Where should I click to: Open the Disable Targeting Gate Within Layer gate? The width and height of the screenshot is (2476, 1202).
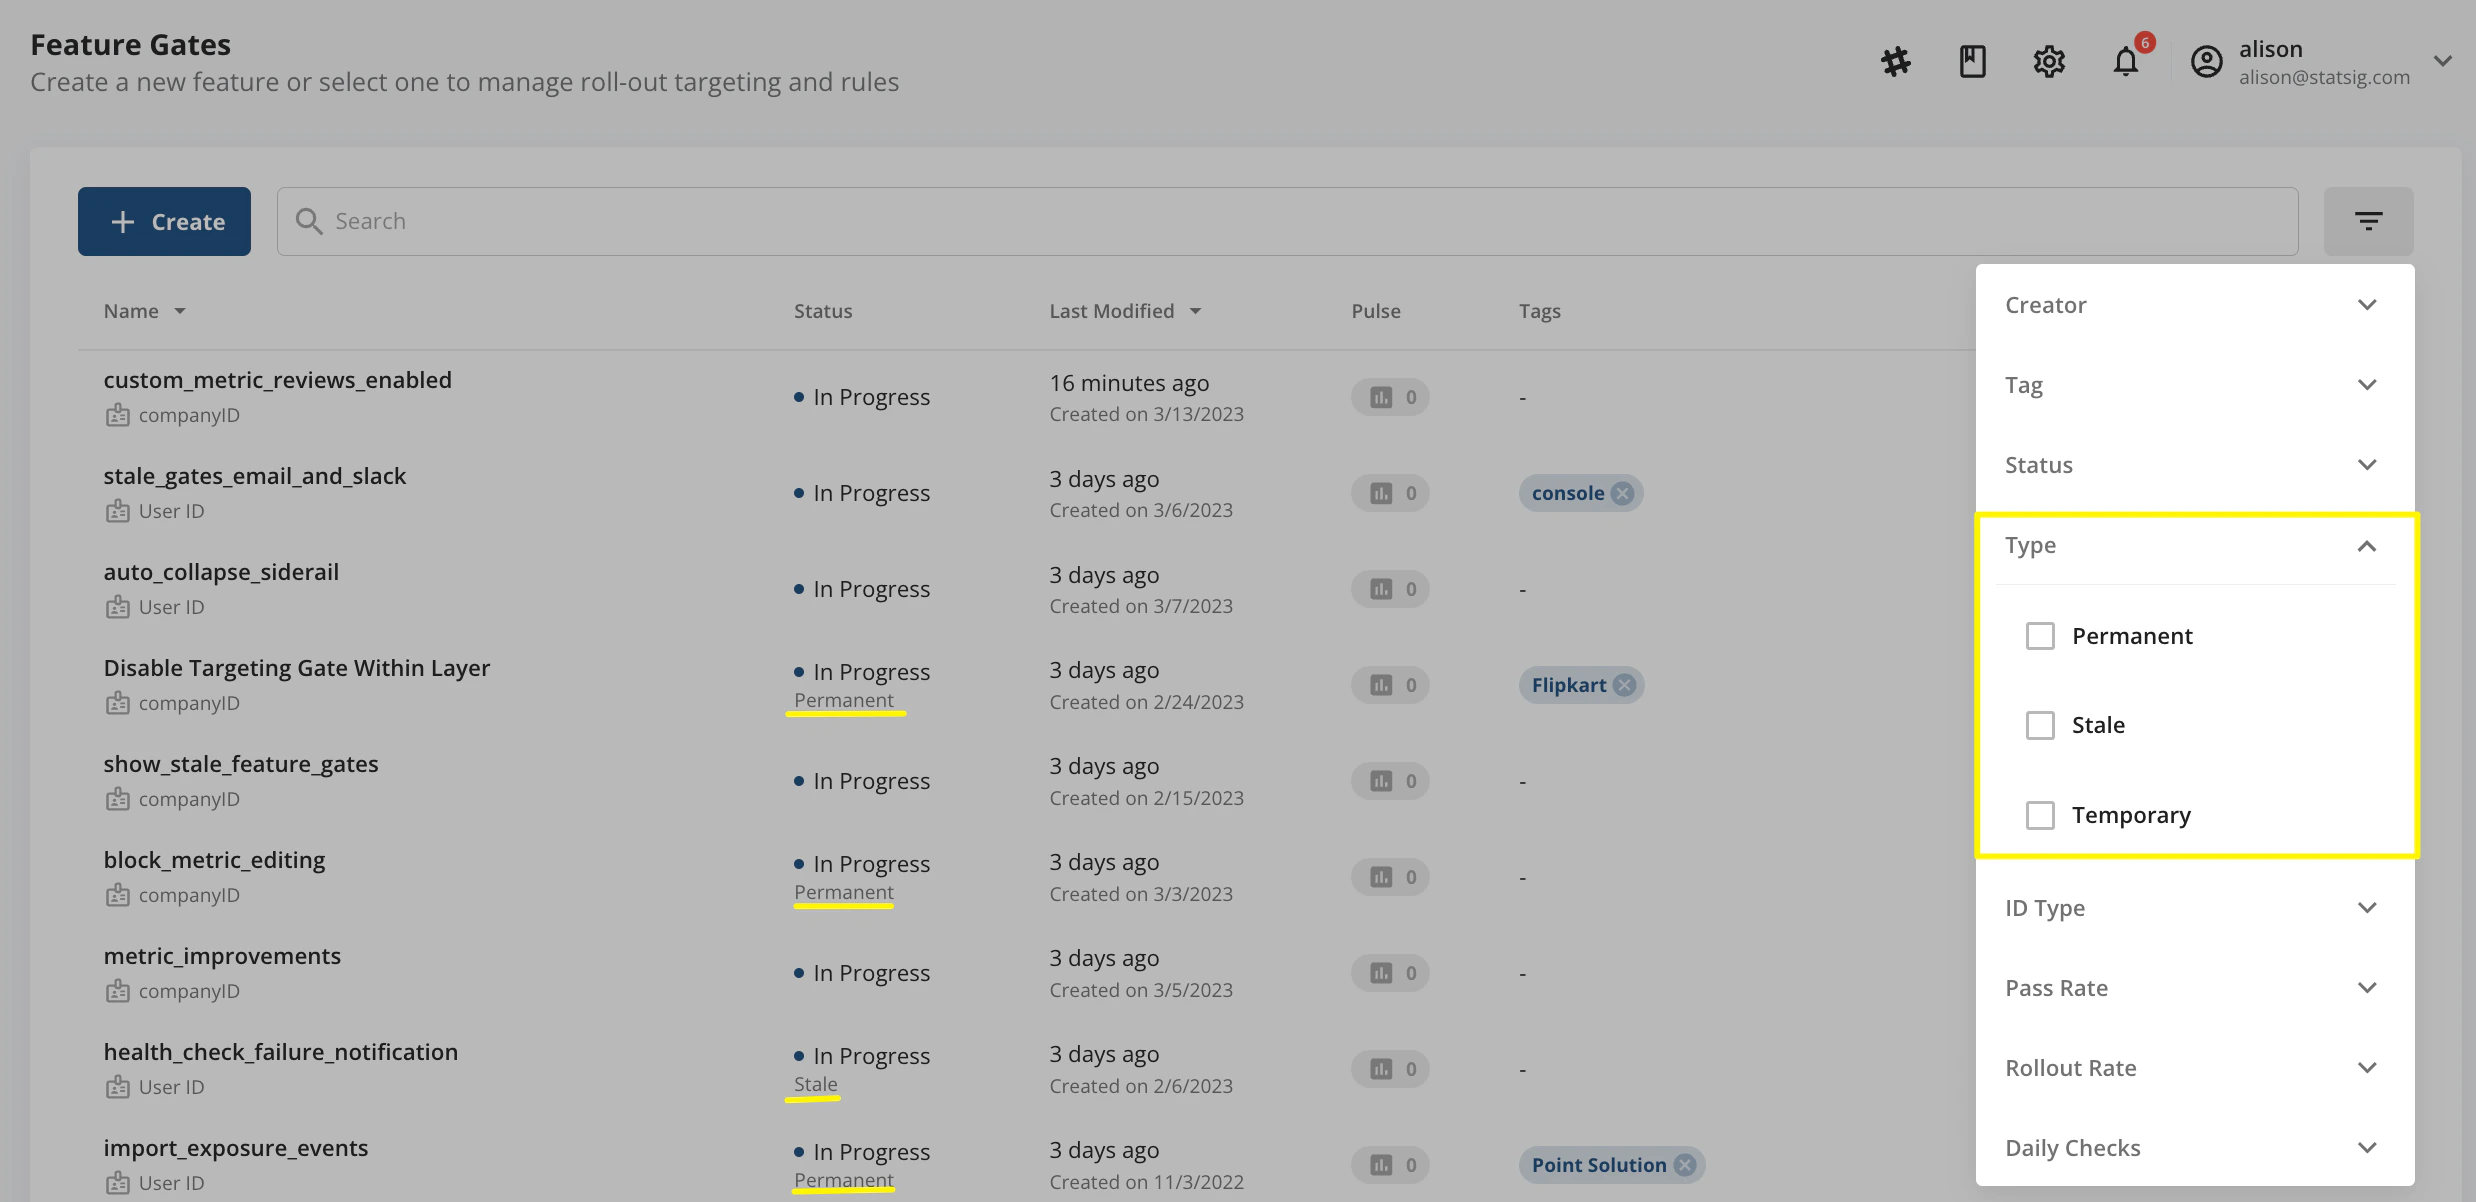297,667
